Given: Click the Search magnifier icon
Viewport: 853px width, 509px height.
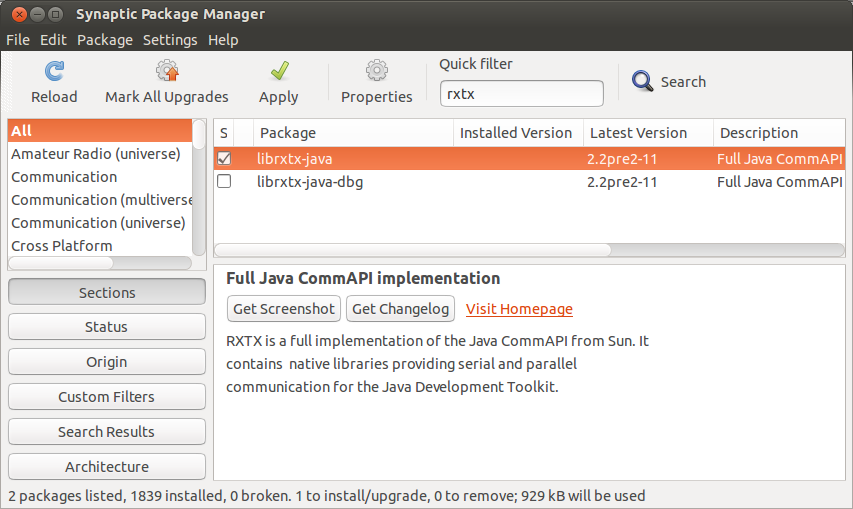Looking at the screenshot, I should (642, 82).
